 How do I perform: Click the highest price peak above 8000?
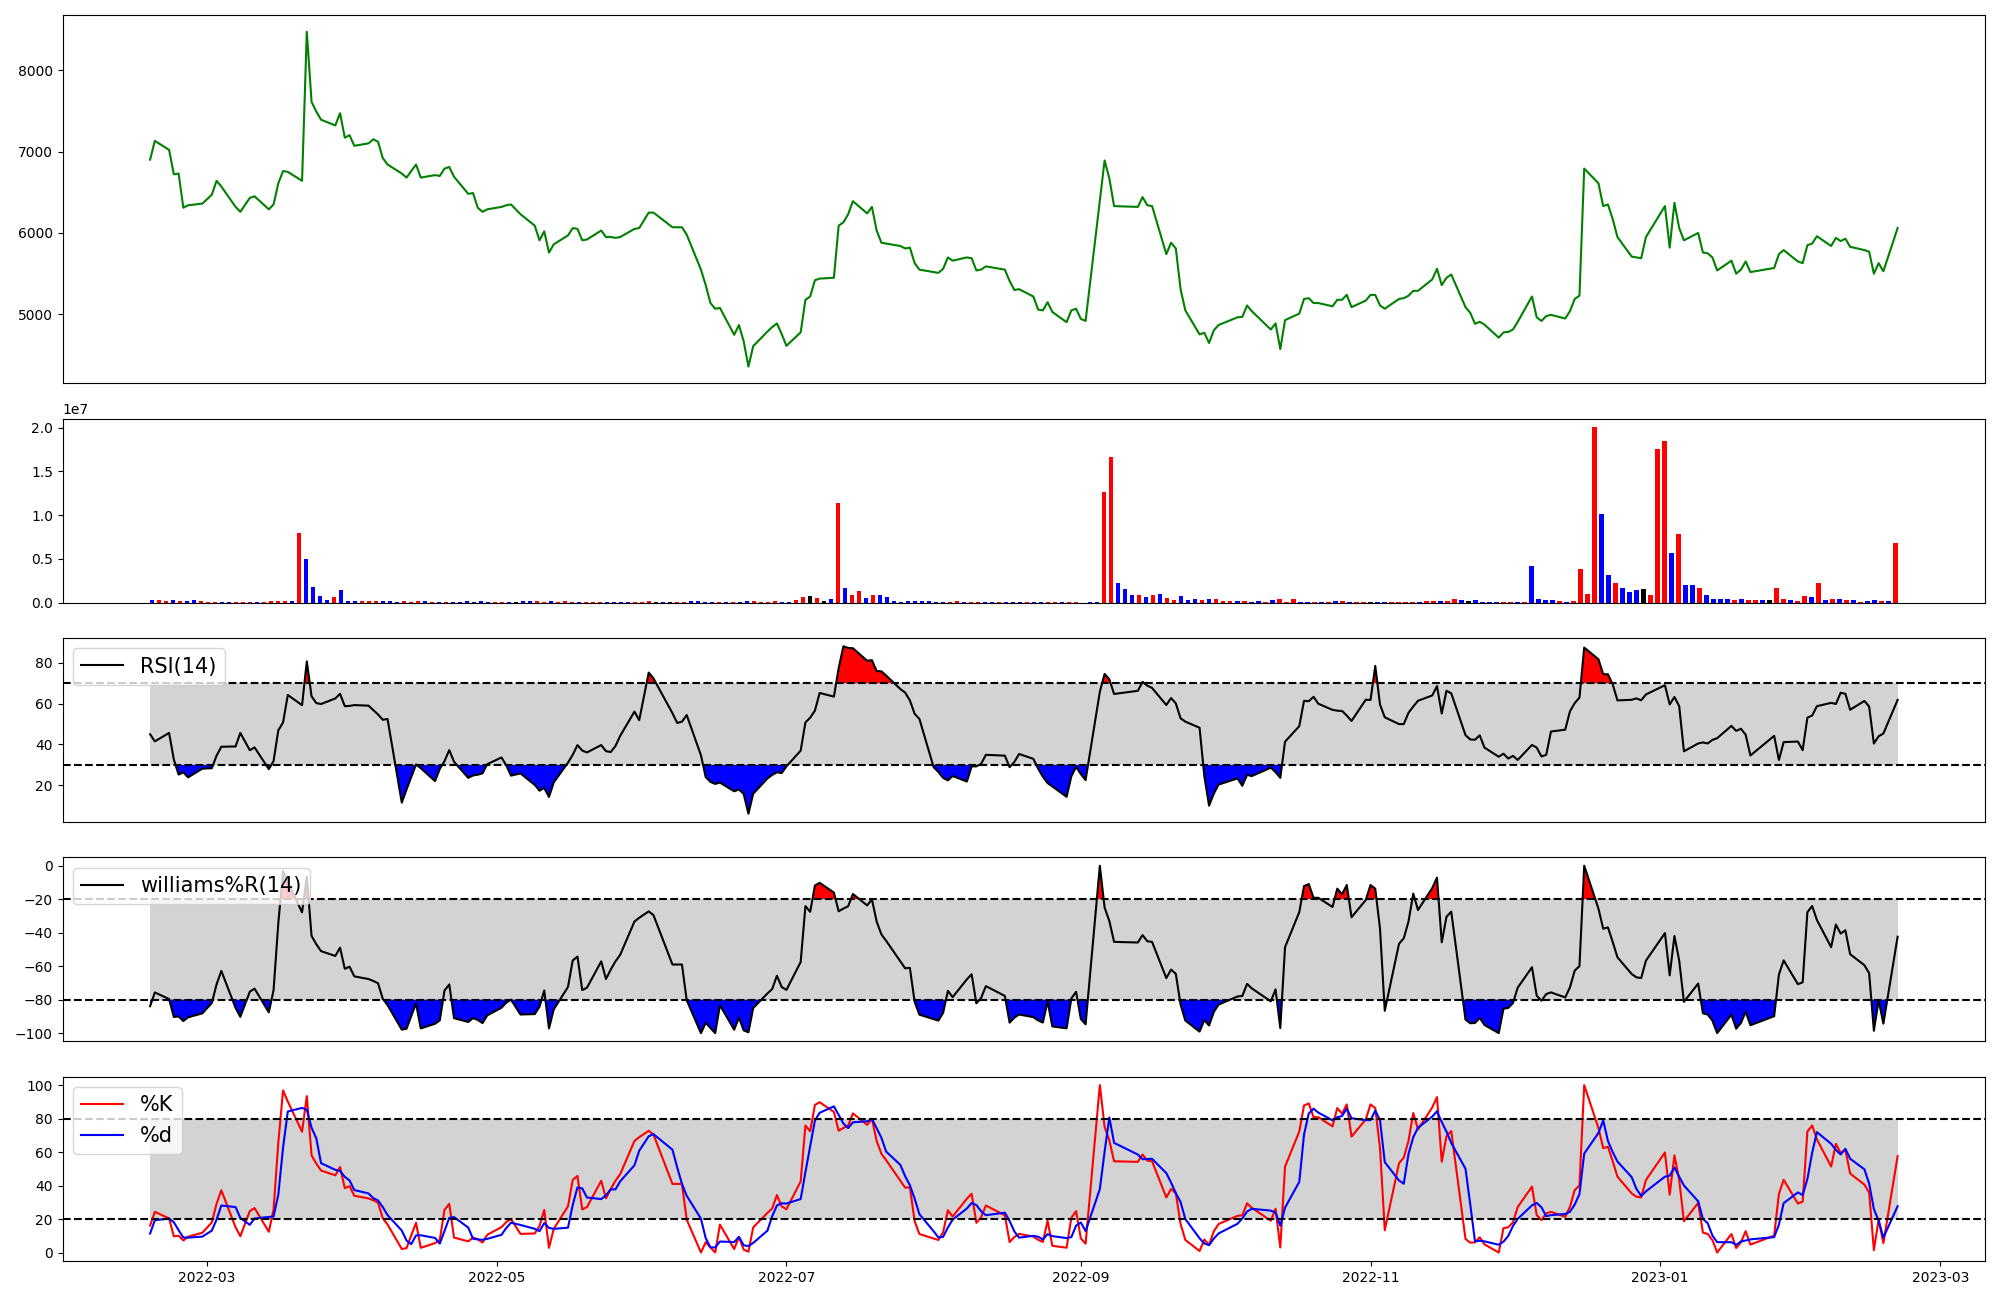[x=306, y=33]
